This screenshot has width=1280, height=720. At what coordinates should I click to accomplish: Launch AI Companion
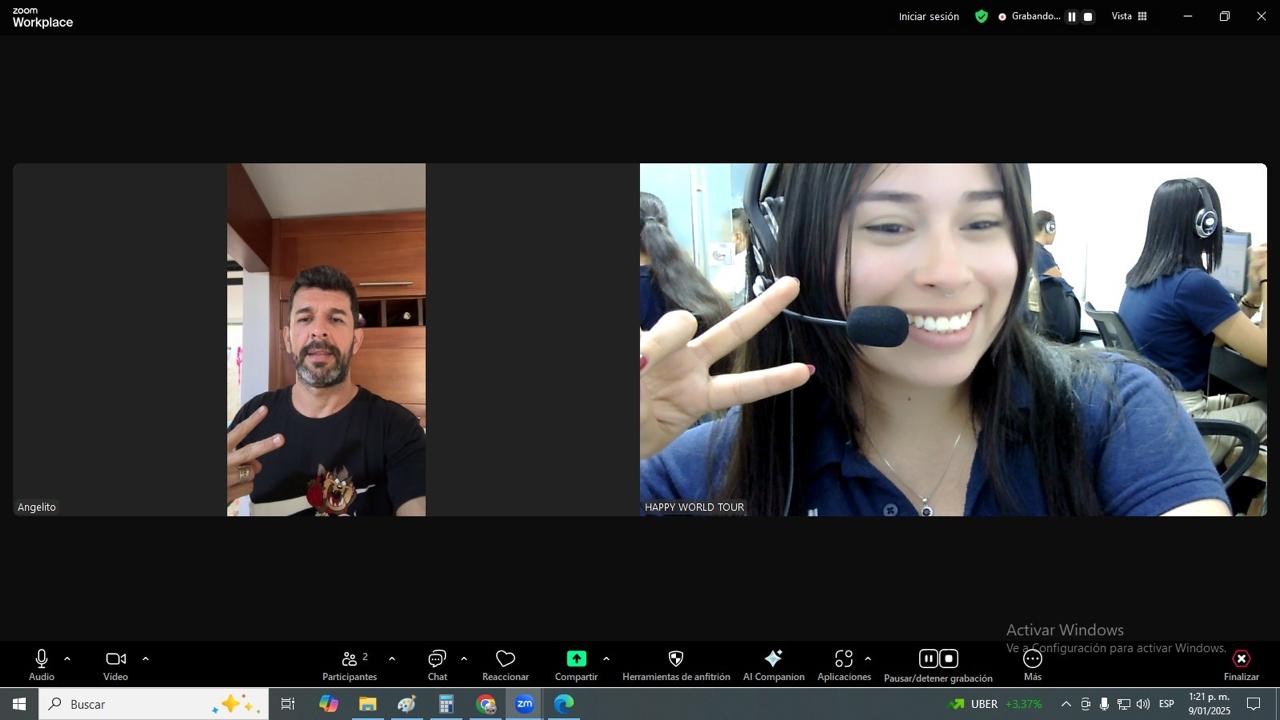tap(773, 665)
